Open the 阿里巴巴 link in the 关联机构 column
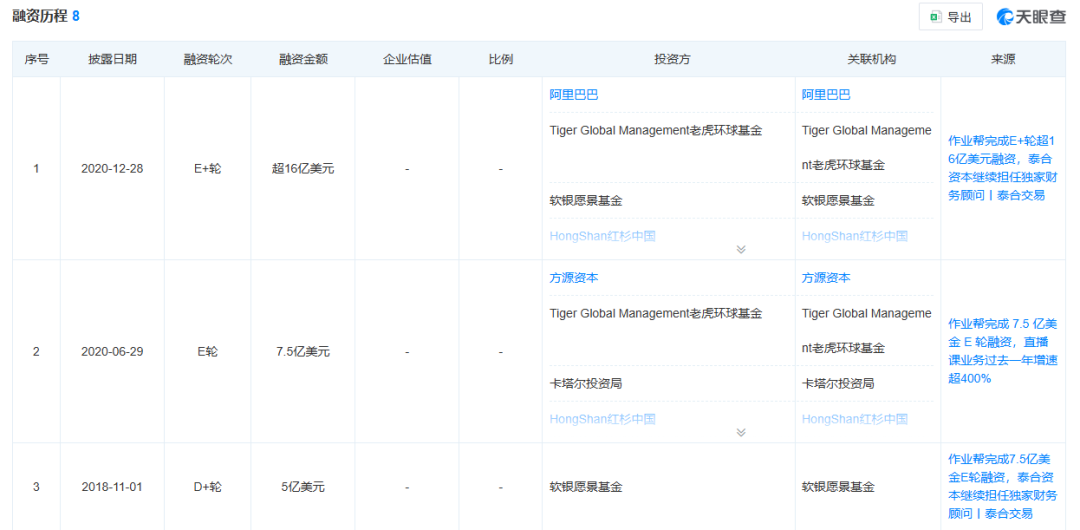This screenshot has height=530, width=1080. tap(826, 95)
